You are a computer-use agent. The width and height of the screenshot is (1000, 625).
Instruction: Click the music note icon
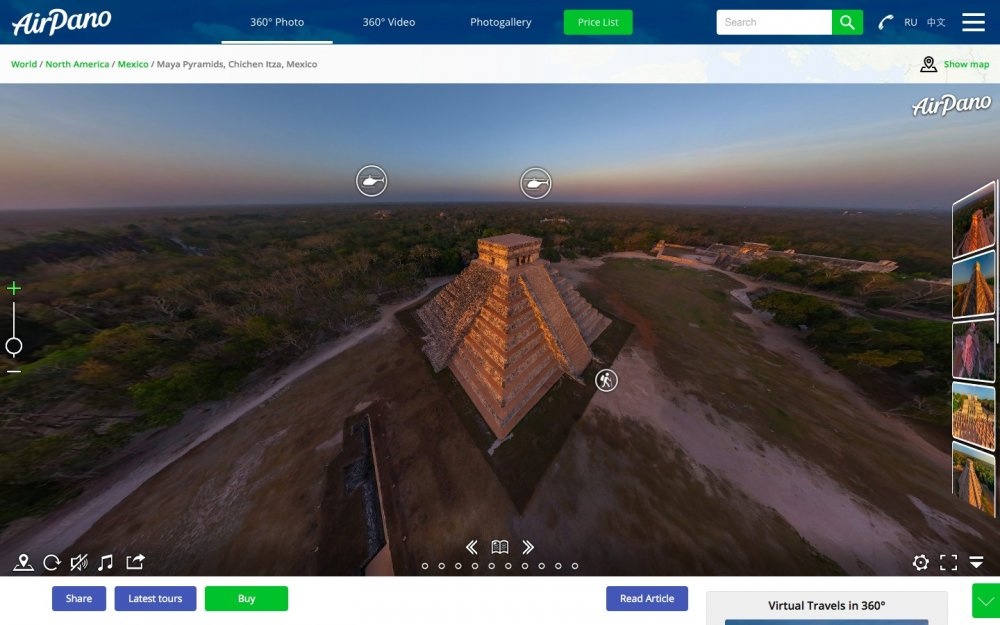106,563
